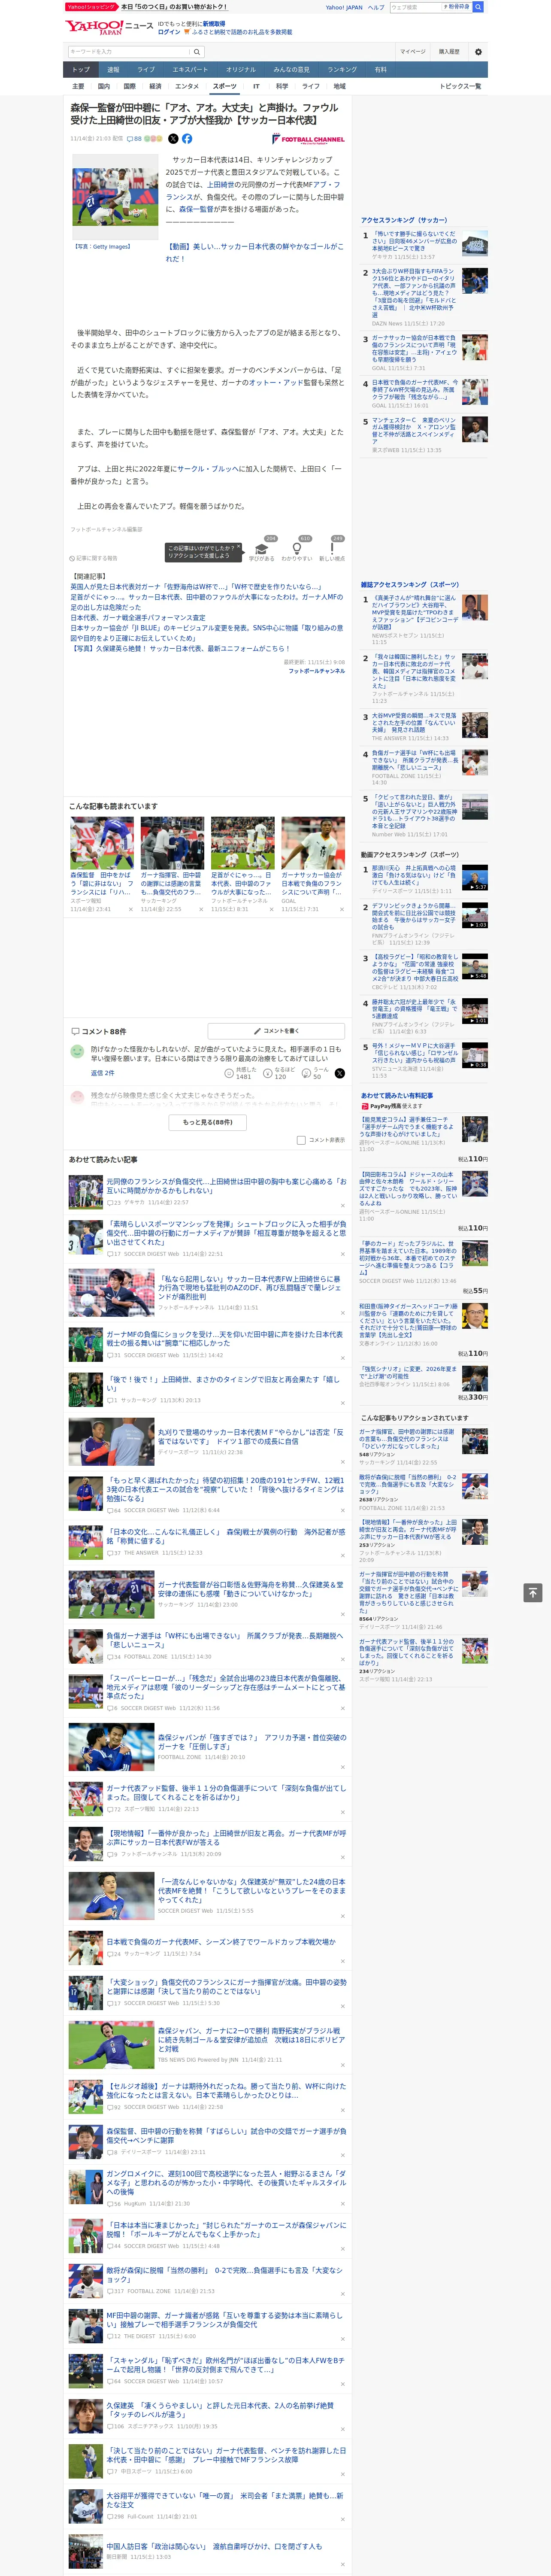The width and height of the screenshot is (551, 2576).
Task: Click the コメントを書く button
Action: pyautogui.click(x=276, y=1031)
